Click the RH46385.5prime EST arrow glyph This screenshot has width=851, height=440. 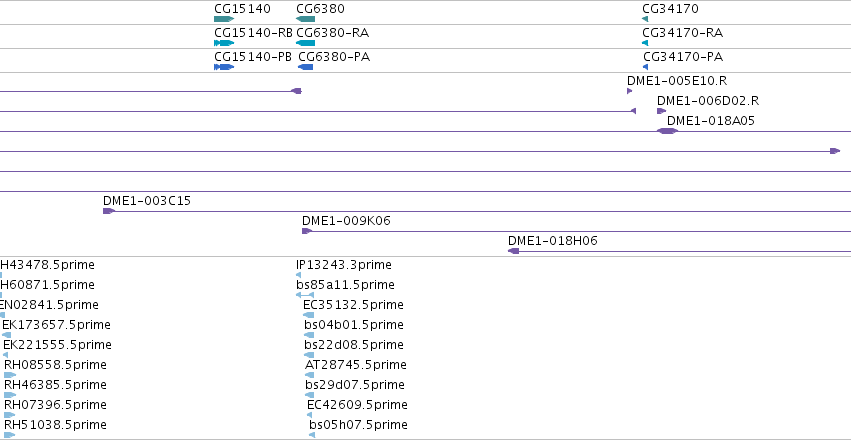coord(10,396)
